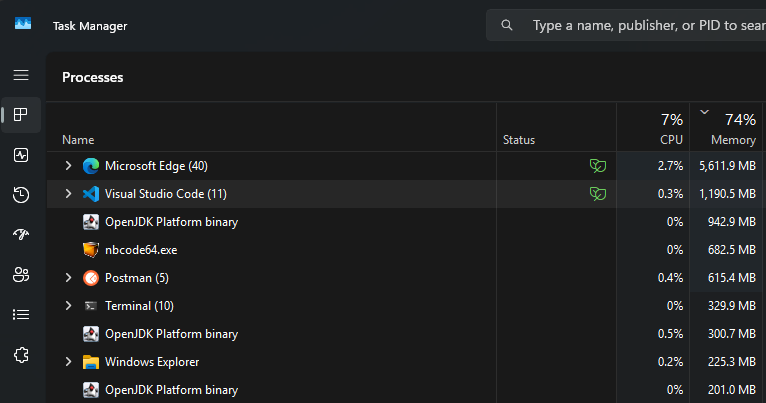Select the Processes page icon in sidebar
The width and height of the screenshot is (766, 403).
[21, 115]
